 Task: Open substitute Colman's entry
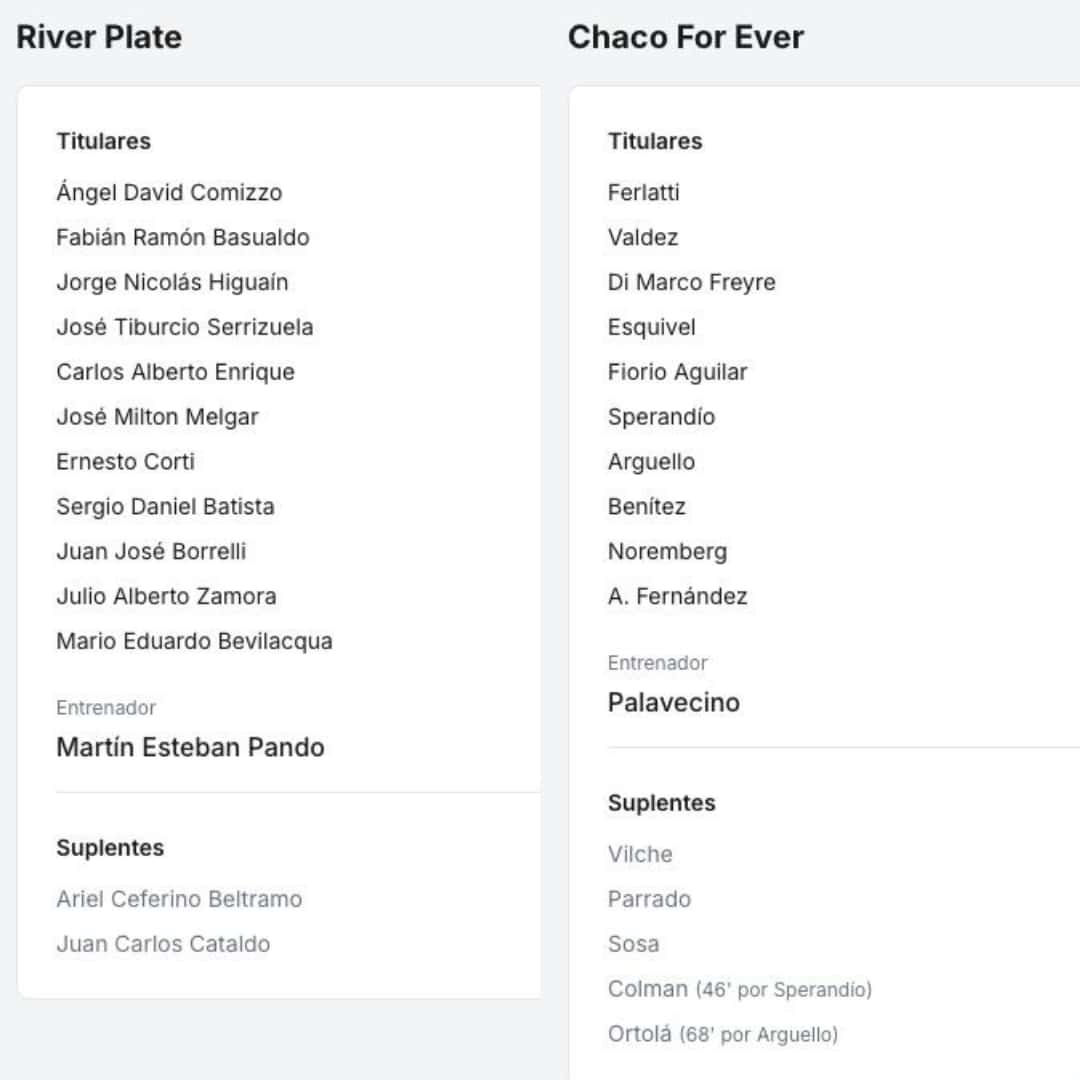pyautogui.click(x=647, y=989)
